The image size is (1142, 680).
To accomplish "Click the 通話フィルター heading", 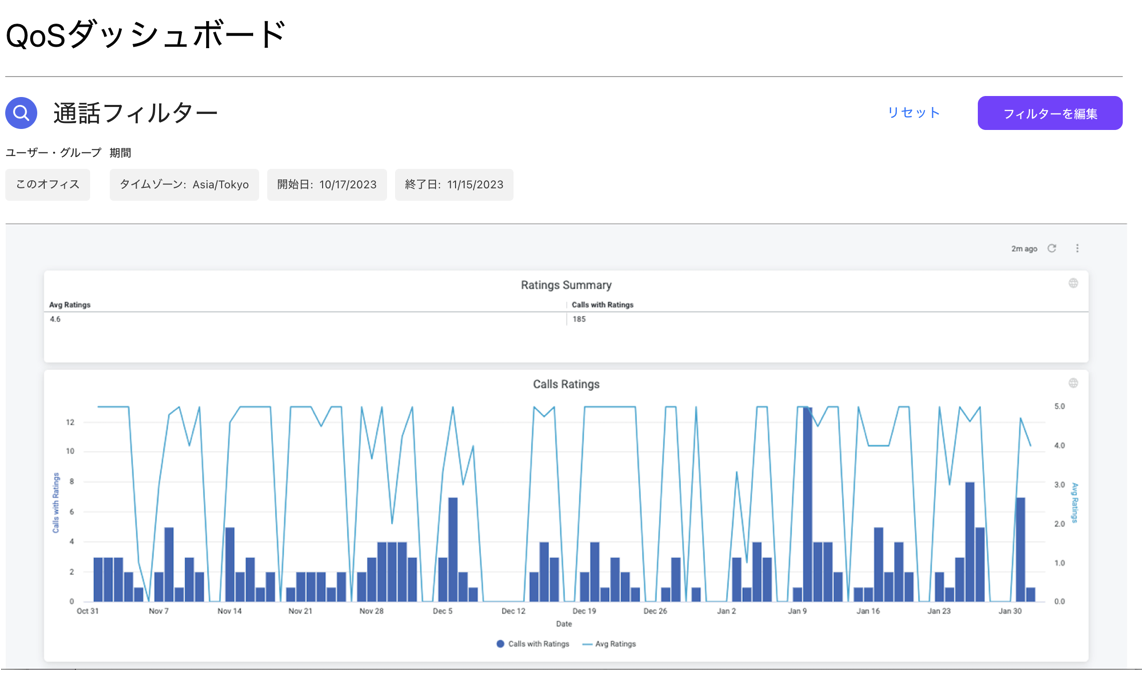I will (x=135, y=113).
